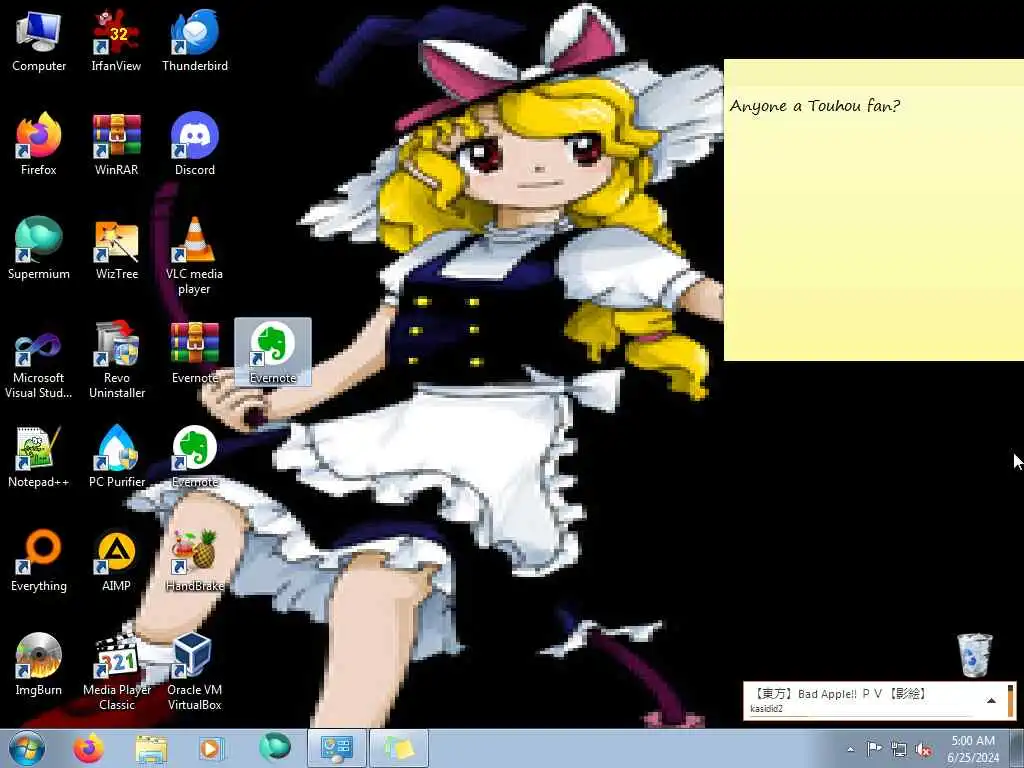
Task: Switch to the Control Panel taskbar window
Action: click(x=336, y=748)
